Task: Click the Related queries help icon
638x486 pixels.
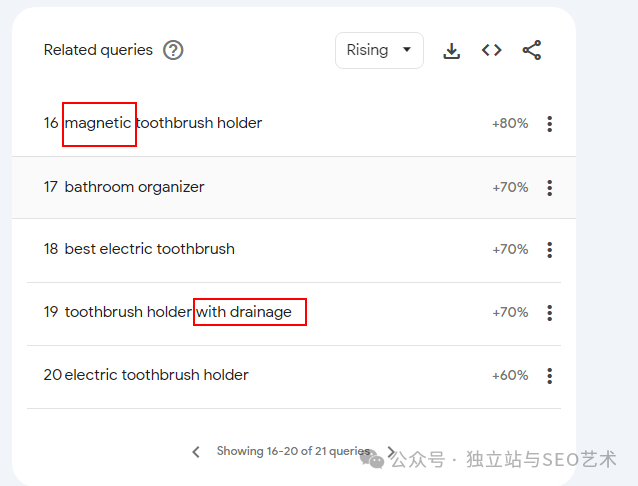Action: pyautogui.click(x=173, y=50)
